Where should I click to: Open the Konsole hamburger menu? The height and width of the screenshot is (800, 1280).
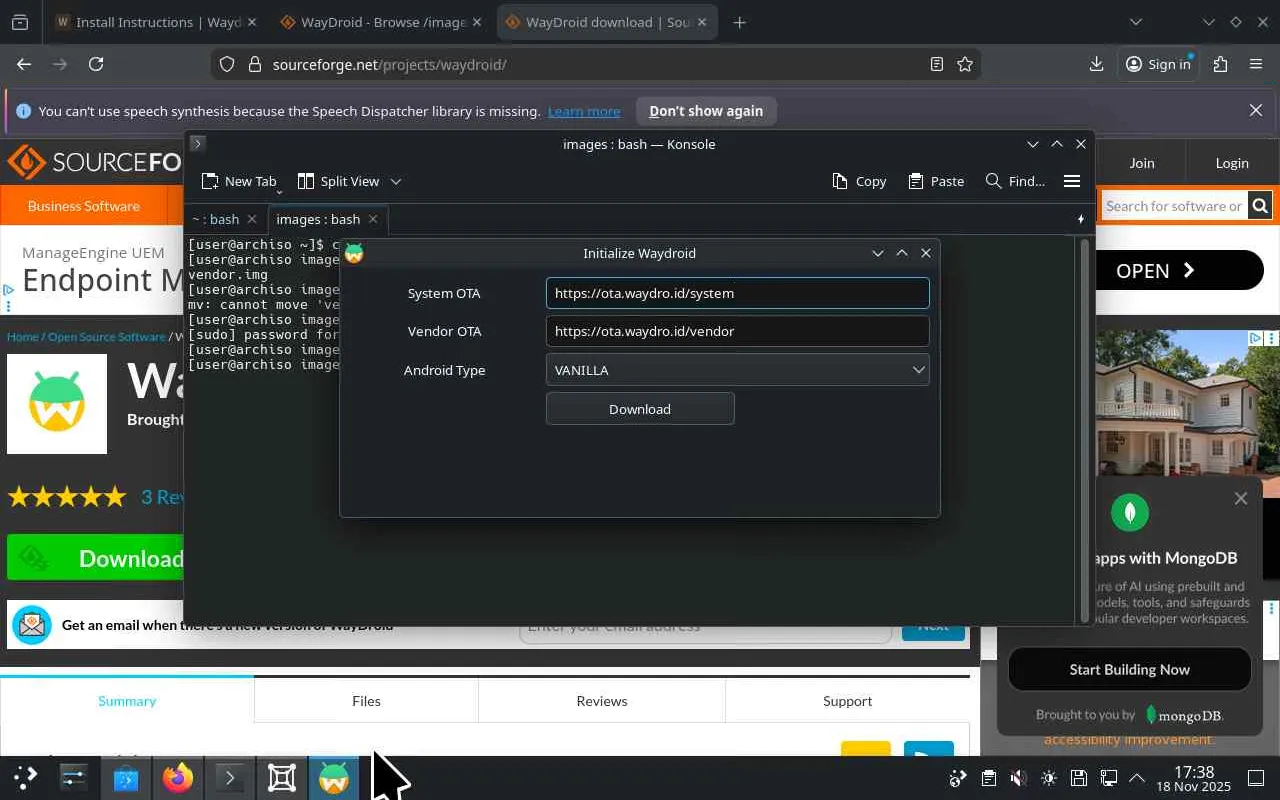point(1072,181)
